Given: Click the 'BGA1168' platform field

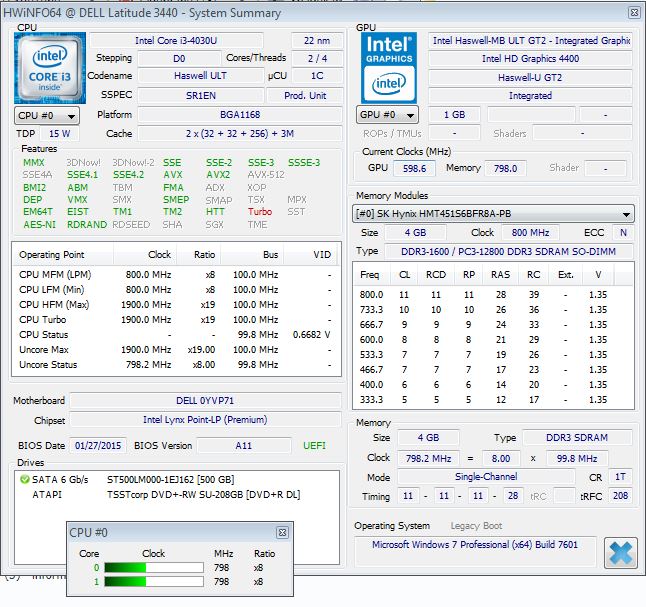Looking at the screenshot, I should tap(240, 115).
